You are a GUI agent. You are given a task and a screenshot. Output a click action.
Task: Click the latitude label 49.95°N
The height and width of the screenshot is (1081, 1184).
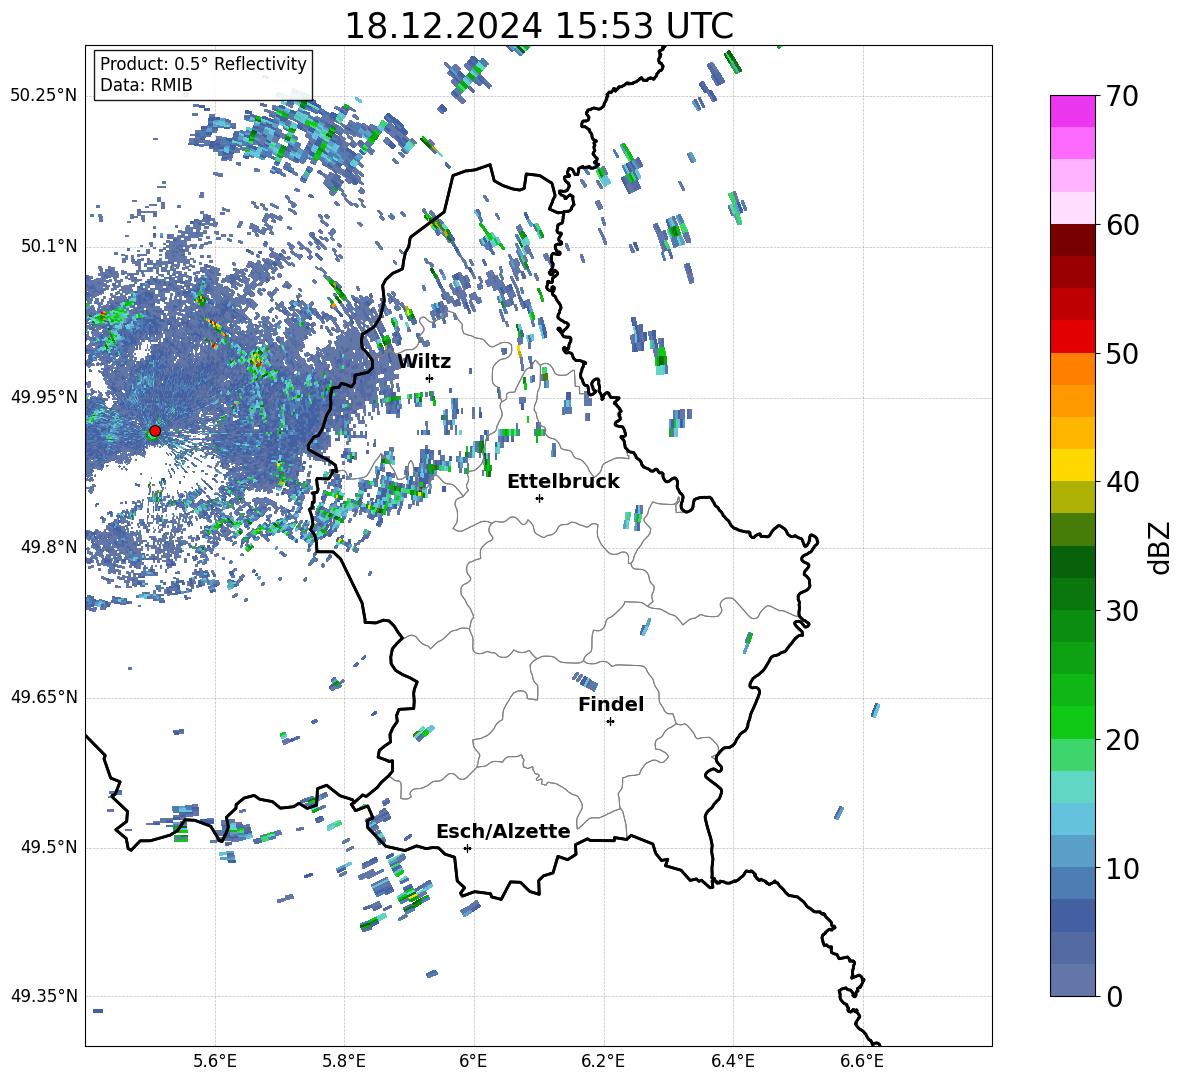(44, 397)
